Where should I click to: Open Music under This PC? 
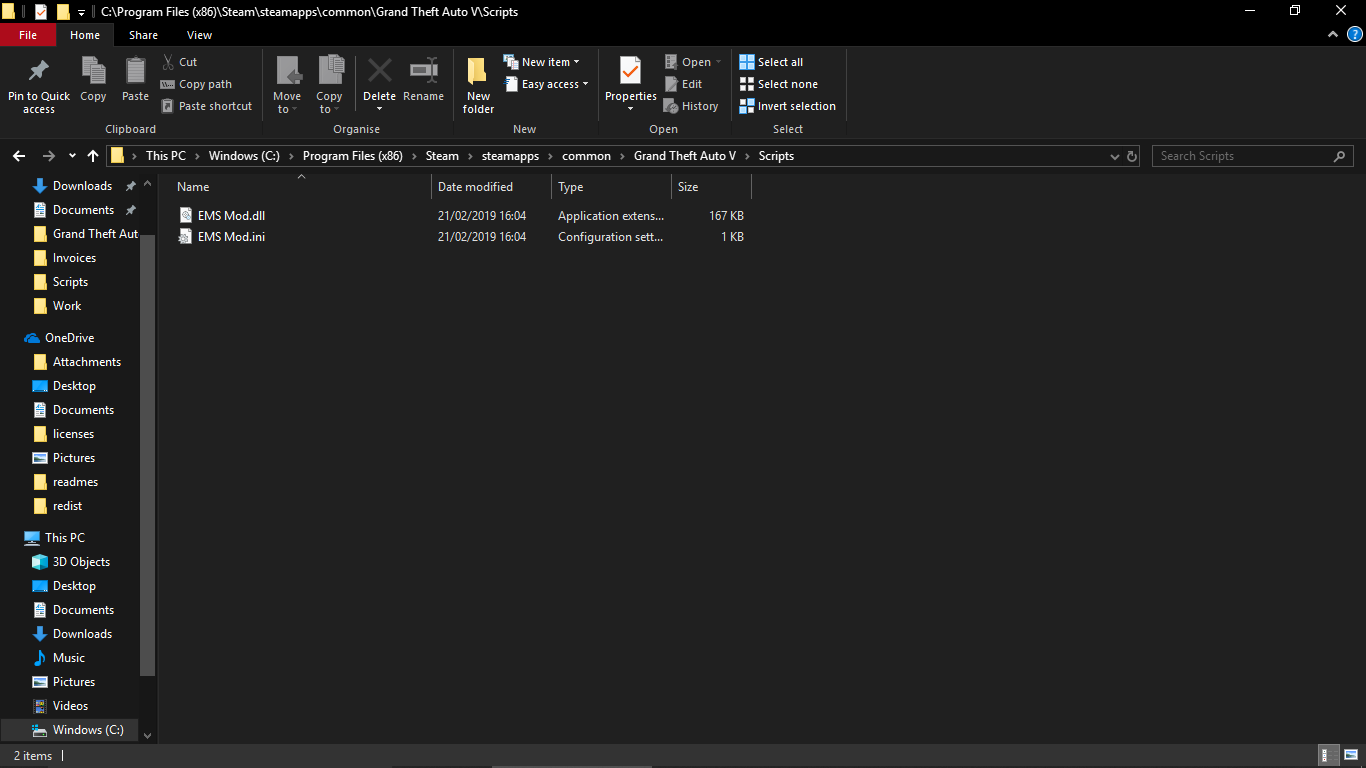(x=68, y=658)
